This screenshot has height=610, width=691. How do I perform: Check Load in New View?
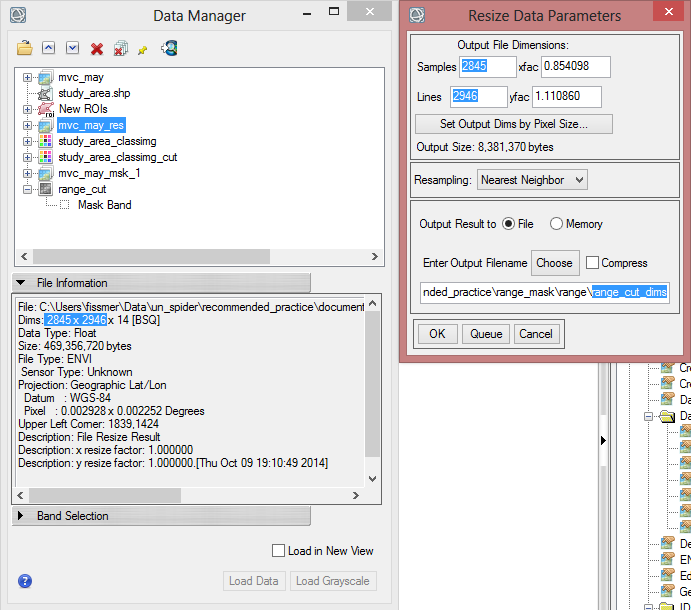[x=279, y=551]
